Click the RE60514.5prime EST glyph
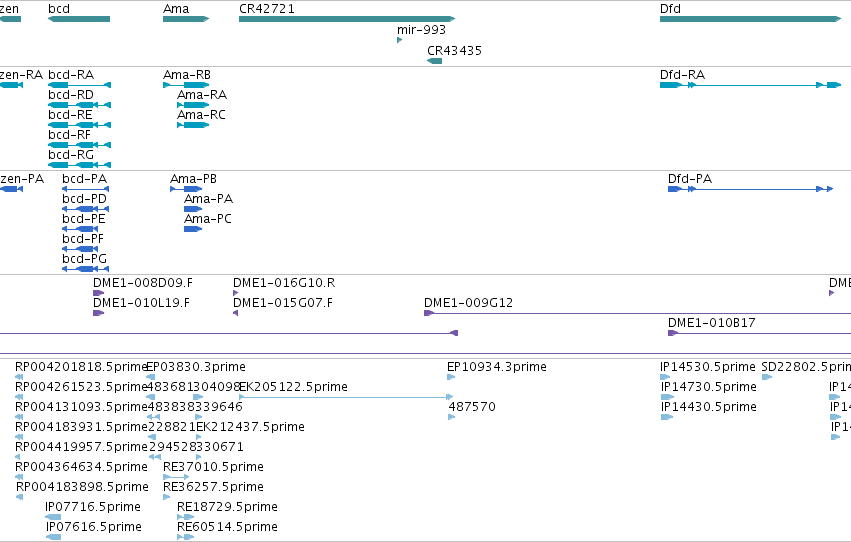 coord(185,537)
